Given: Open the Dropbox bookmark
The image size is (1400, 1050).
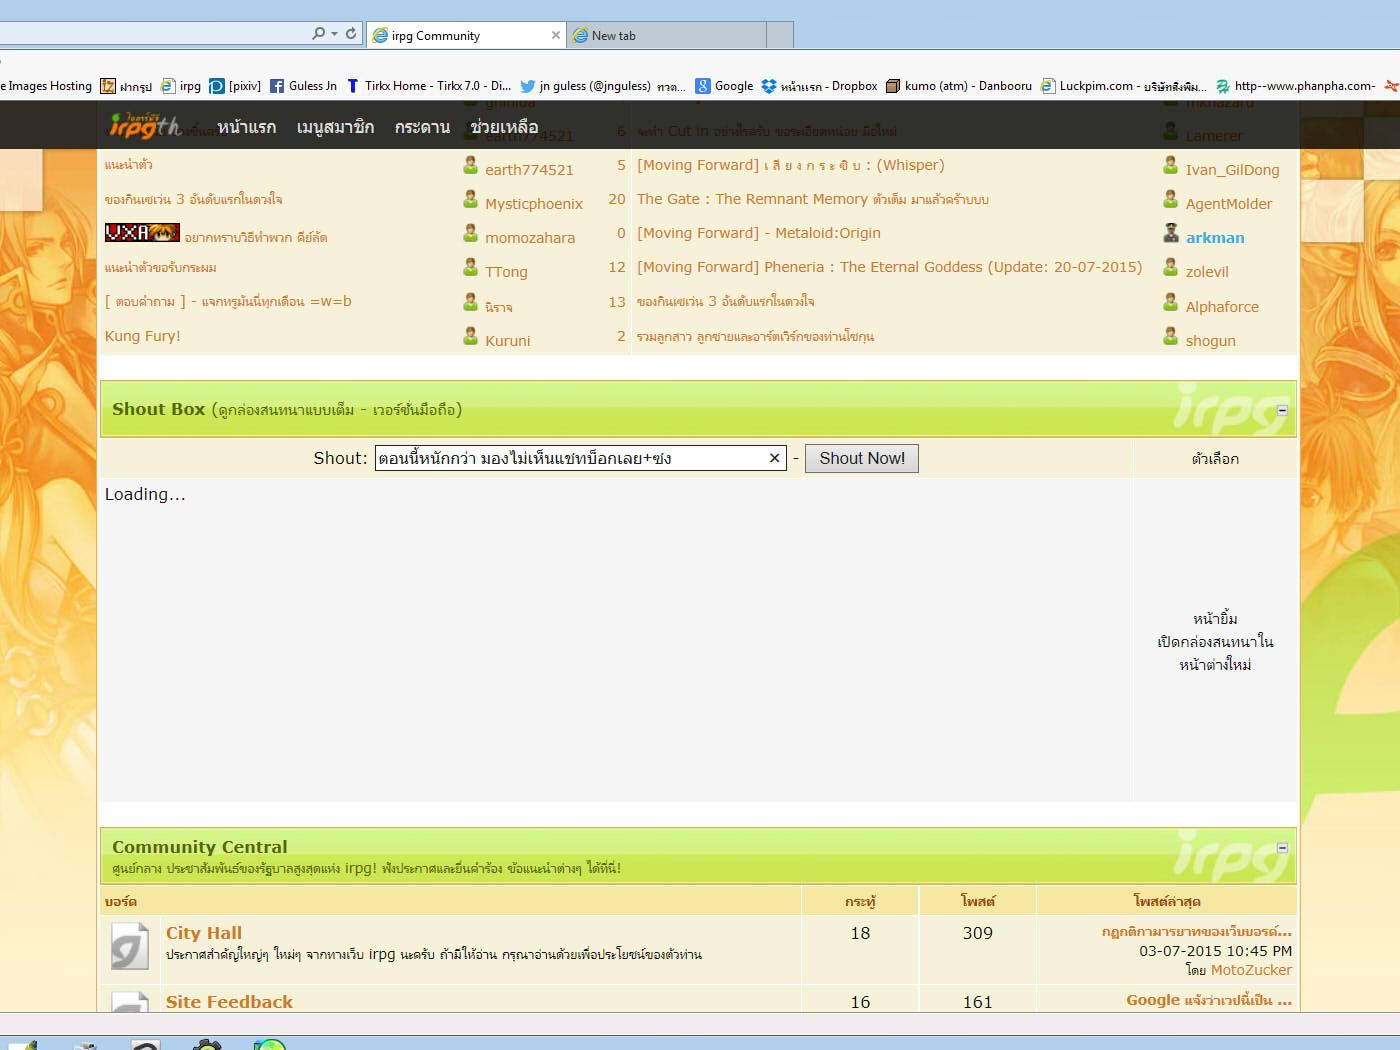Looking at the screenshot, I should (819, 86).
